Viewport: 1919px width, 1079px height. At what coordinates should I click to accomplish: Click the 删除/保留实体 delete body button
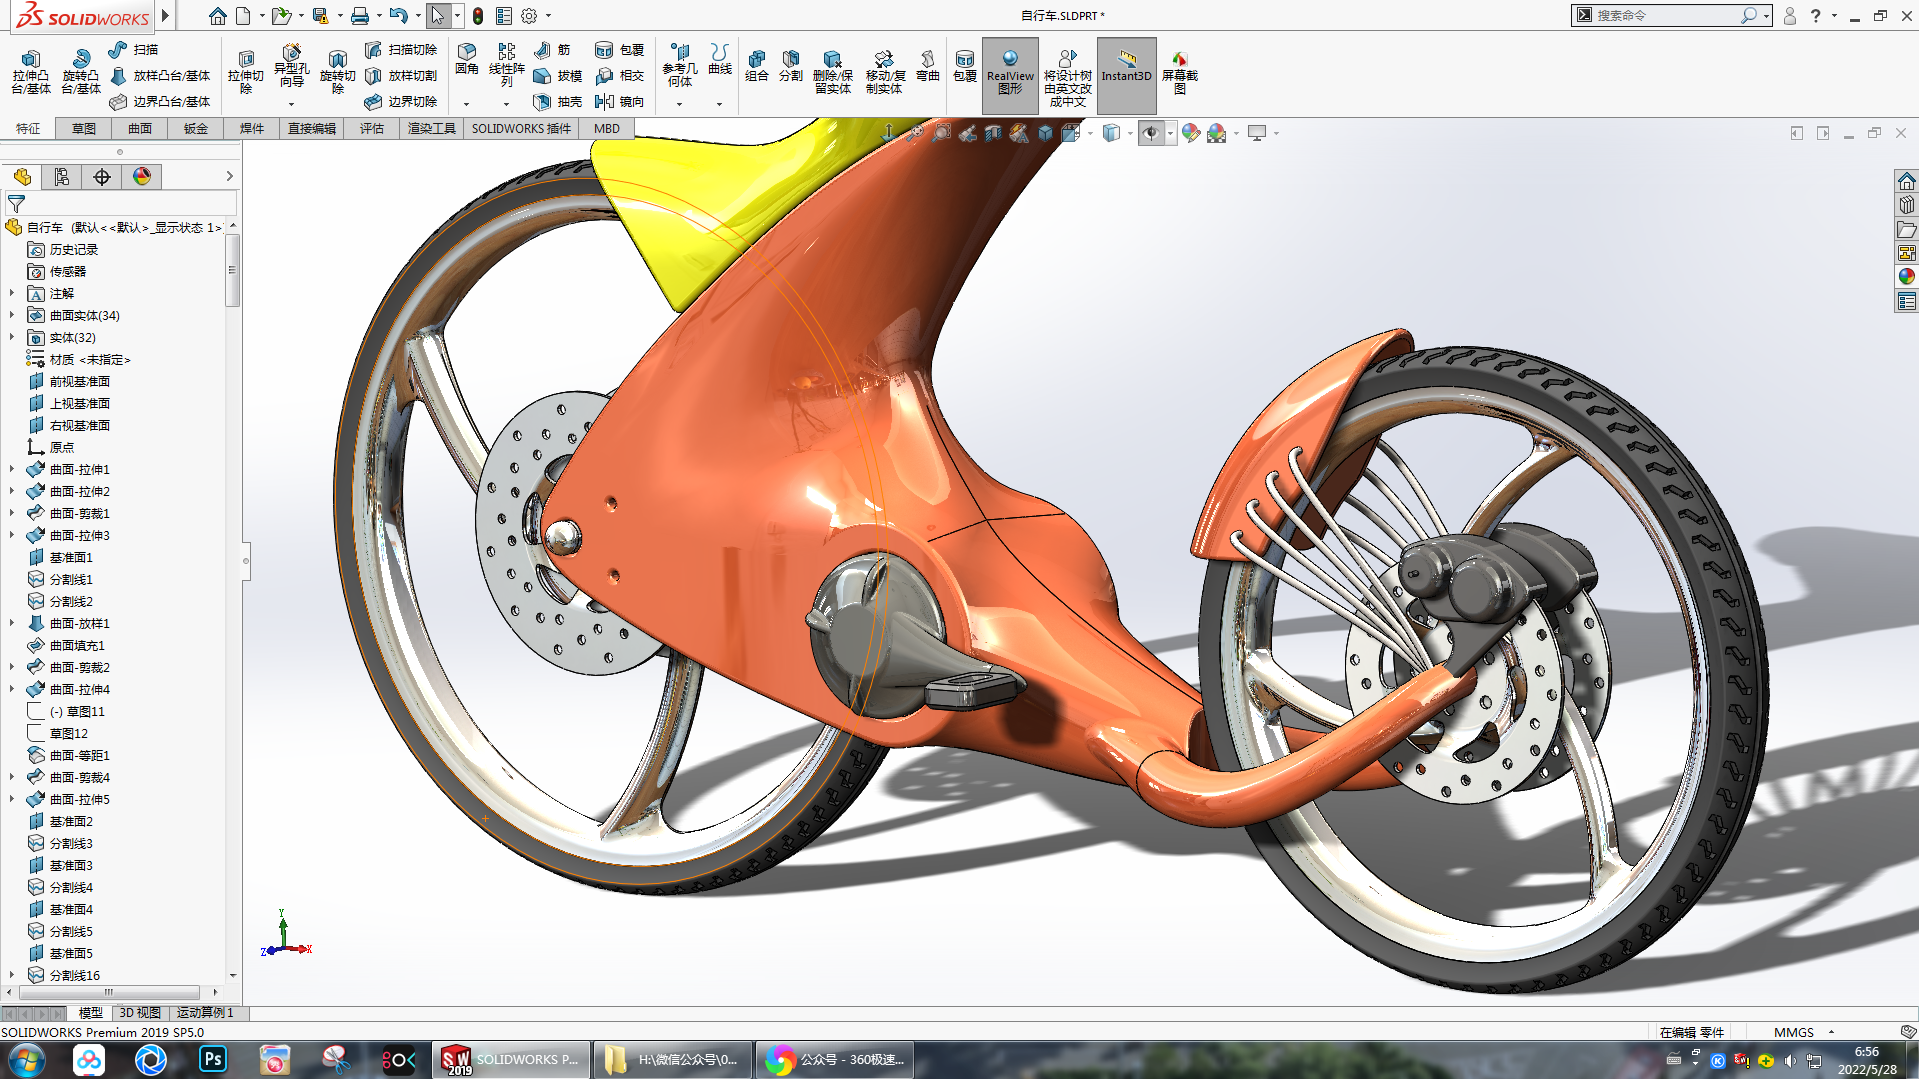click(832, 72)
